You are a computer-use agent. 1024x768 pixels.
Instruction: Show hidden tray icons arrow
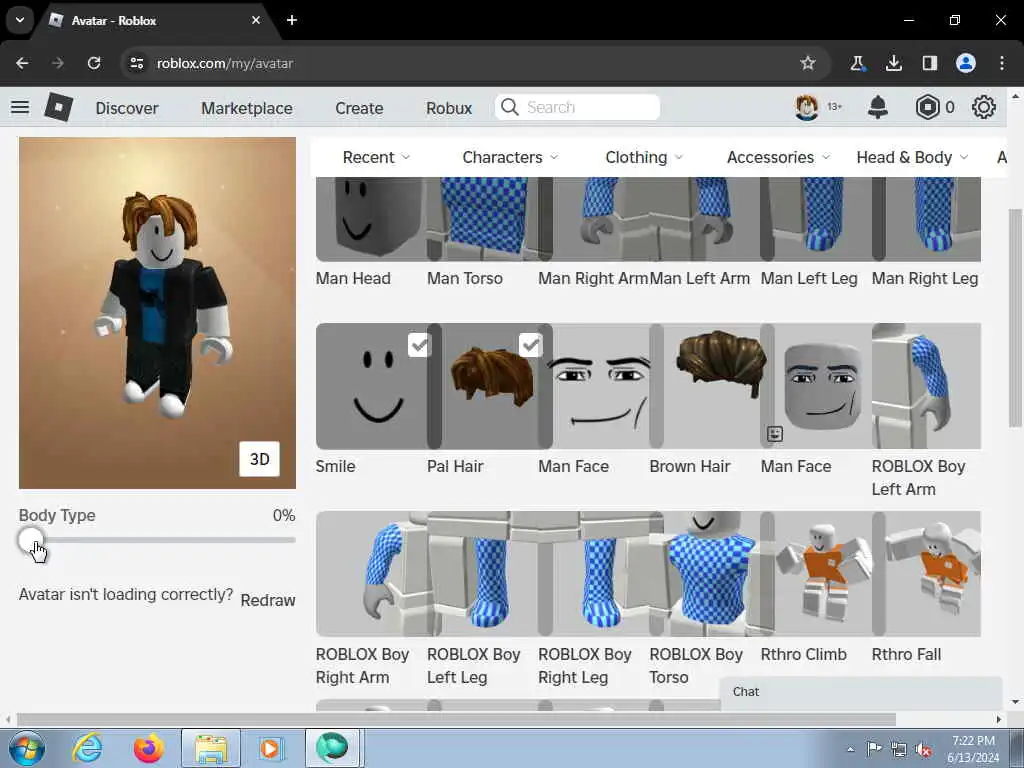click(850, 750)
